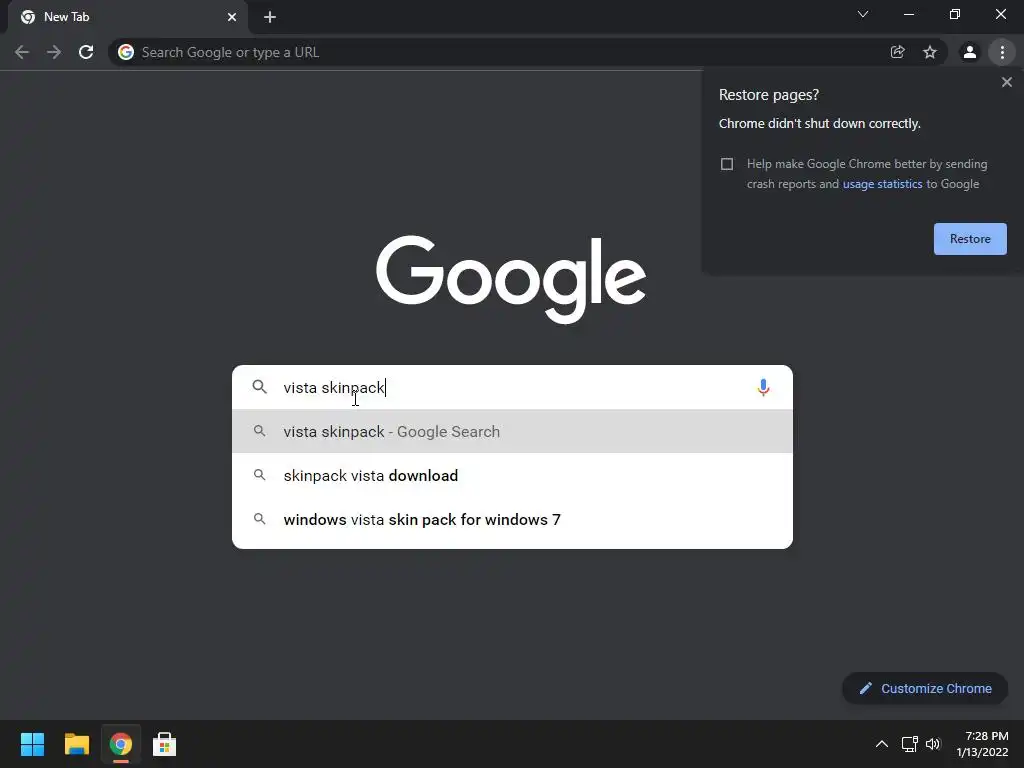Click the Google logo
The image size is (1024, 768).
click(511, 280)
